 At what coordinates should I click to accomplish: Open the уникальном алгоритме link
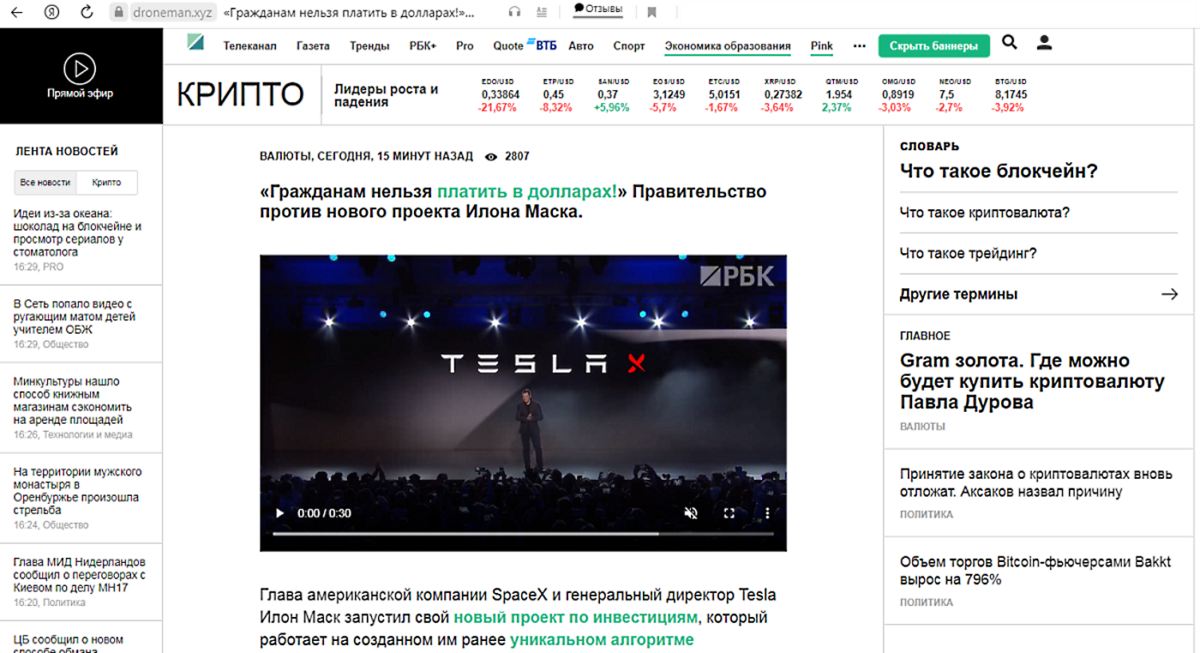[x=602, y=640]
